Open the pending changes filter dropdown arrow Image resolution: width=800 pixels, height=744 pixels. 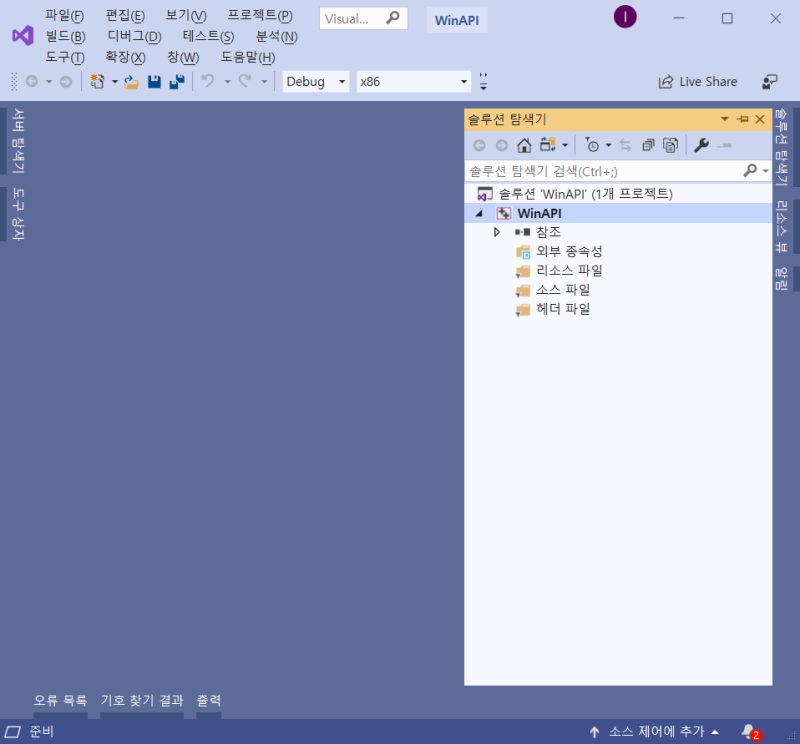pos(608,145)
